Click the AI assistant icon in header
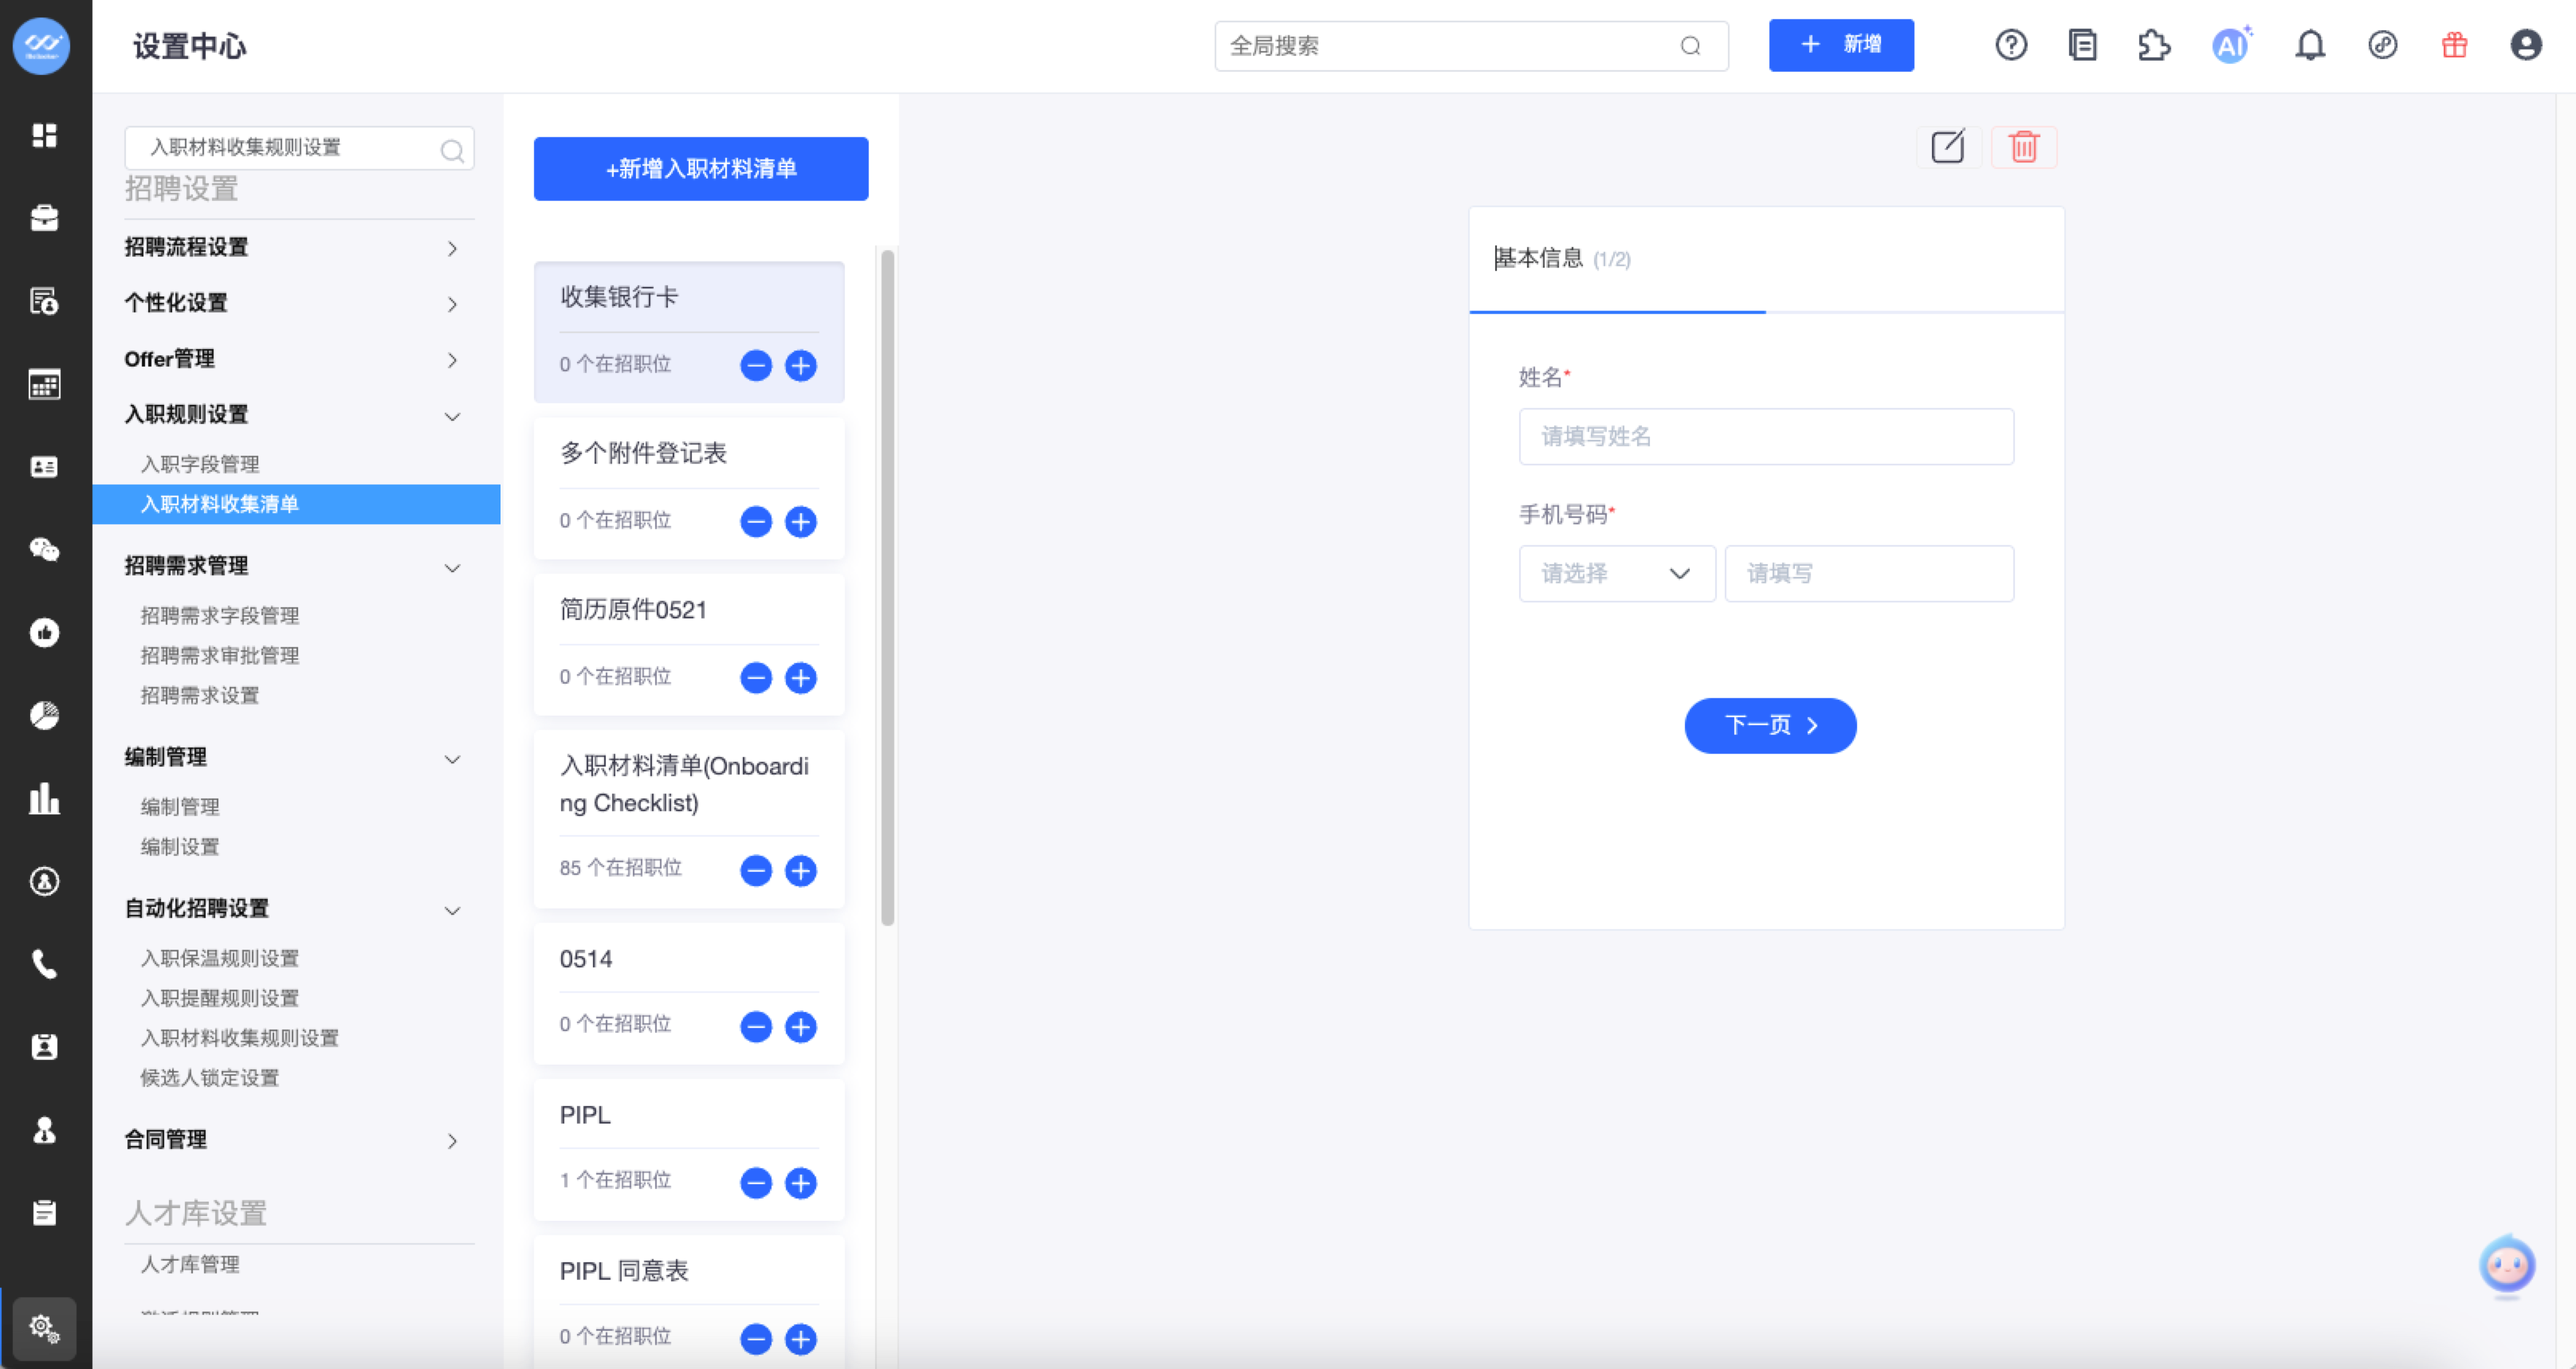Screen dimensions: 2576x1369 point(2230,45)
